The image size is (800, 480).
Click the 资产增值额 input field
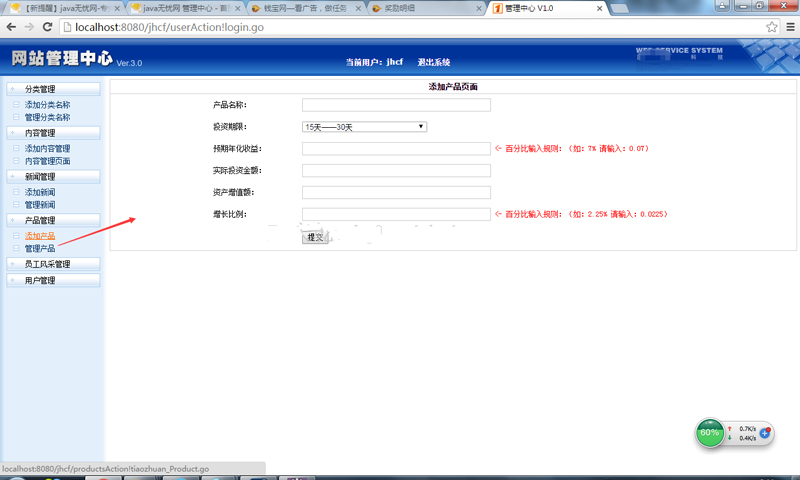coord(396,192)
